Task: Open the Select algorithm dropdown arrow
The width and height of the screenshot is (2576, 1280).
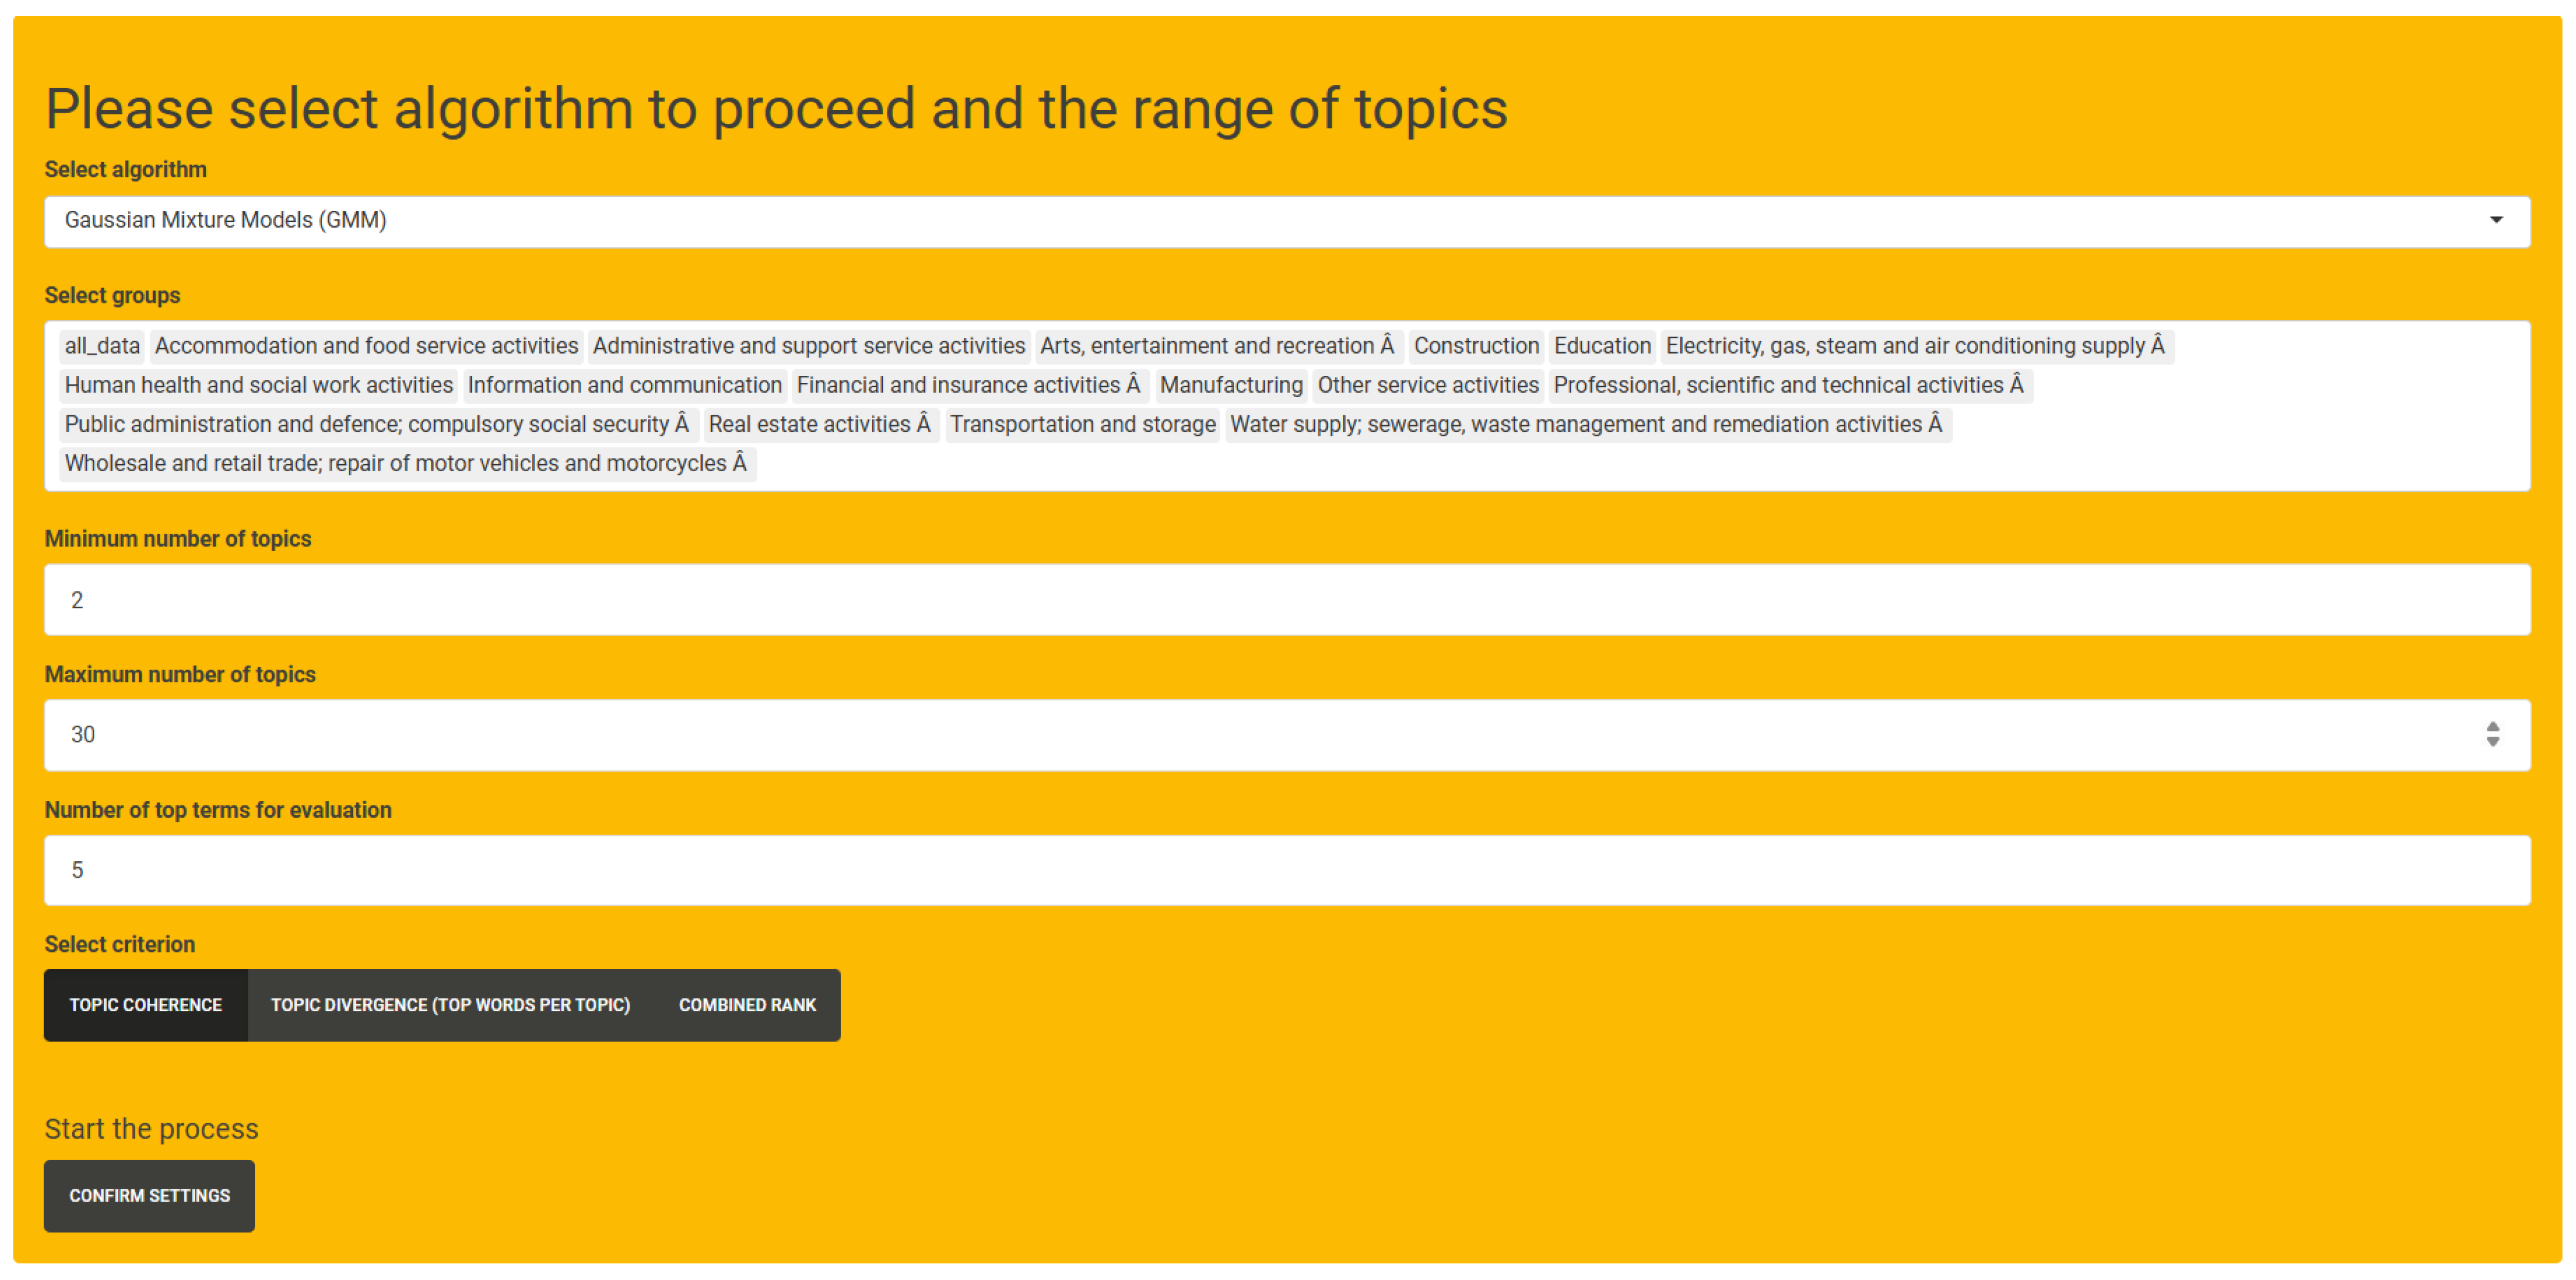Action: [2496, 220]
